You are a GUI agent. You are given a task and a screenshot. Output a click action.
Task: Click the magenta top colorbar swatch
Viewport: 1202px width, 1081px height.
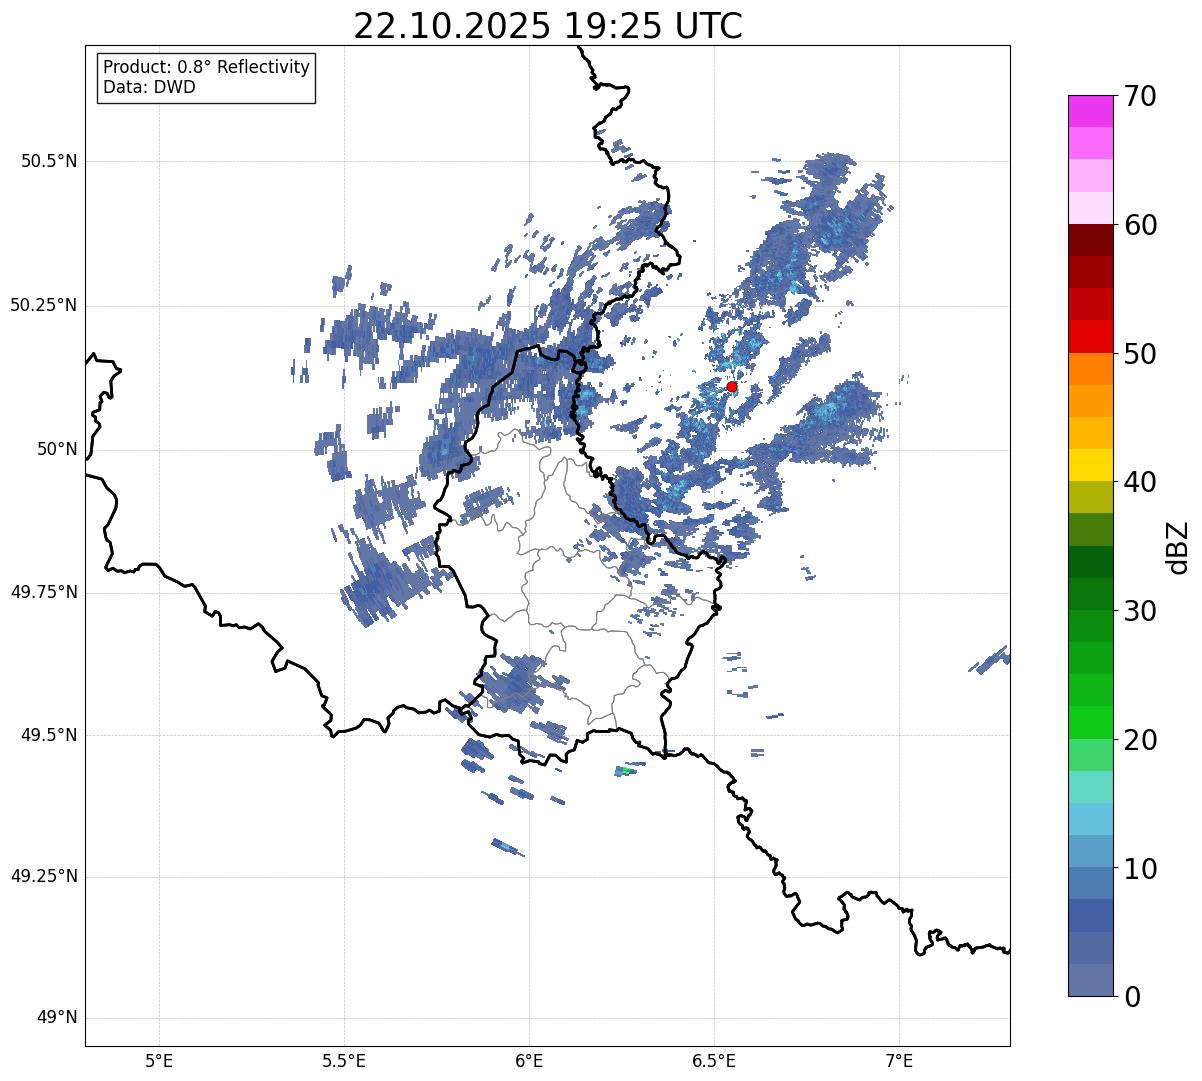pyautogui.click(x=1090, y=111)
